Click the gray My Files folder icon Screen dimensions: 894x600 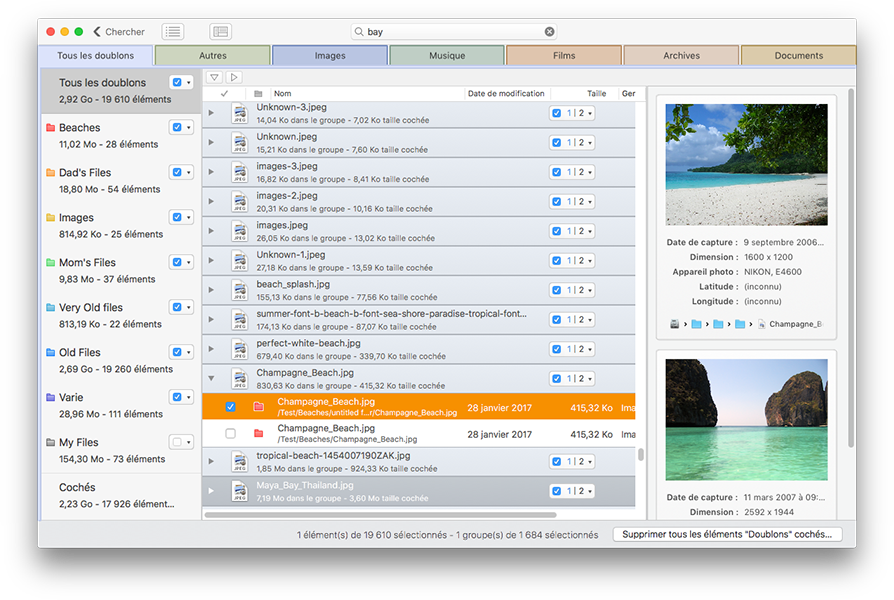[x=50, y=442]
